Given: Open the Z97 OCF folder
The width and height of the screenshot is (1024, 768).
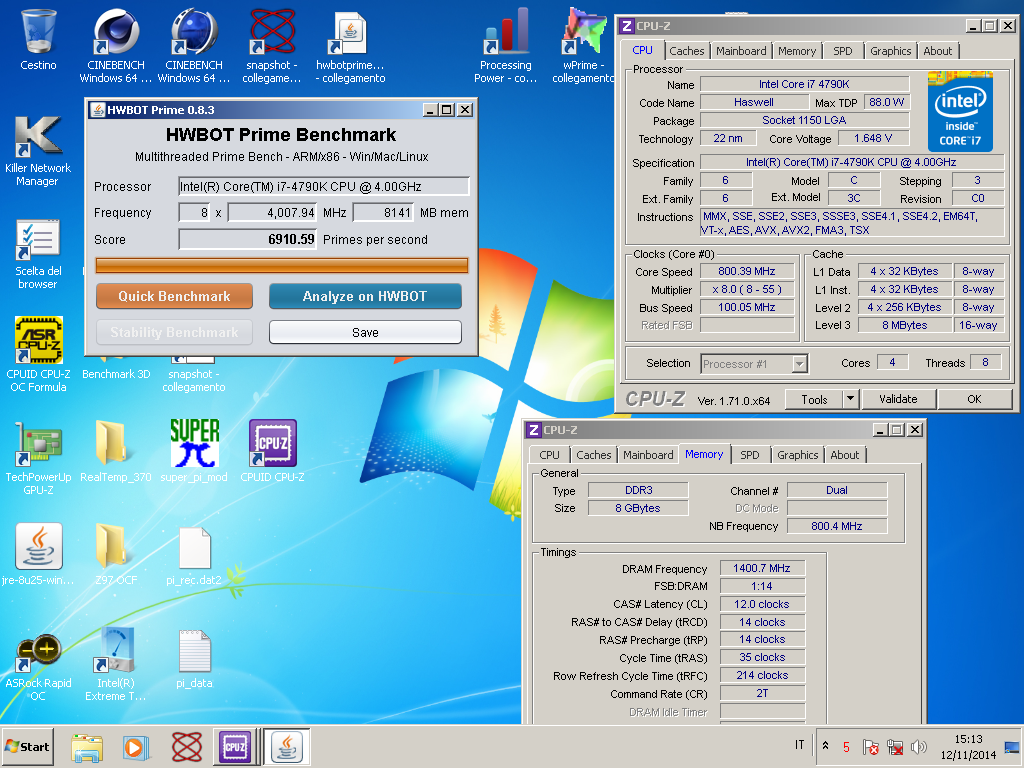Looking at the screenshot, I should point(116,554).
